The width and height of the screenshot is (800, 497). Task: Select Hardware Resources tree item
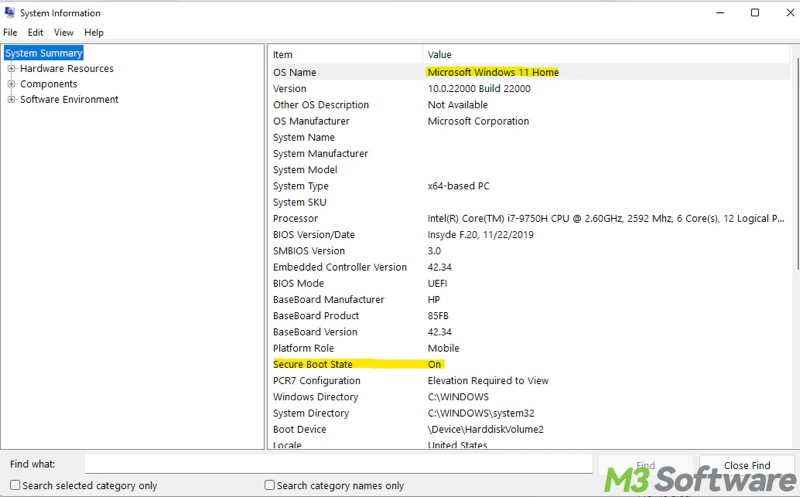pyautogui.click(x=67, y=68)
